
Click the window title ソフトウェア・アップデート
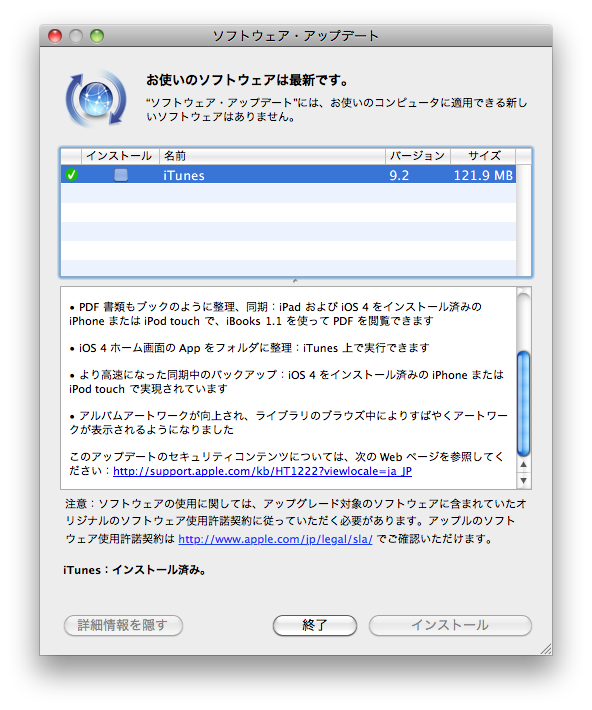tap(295, 36)
